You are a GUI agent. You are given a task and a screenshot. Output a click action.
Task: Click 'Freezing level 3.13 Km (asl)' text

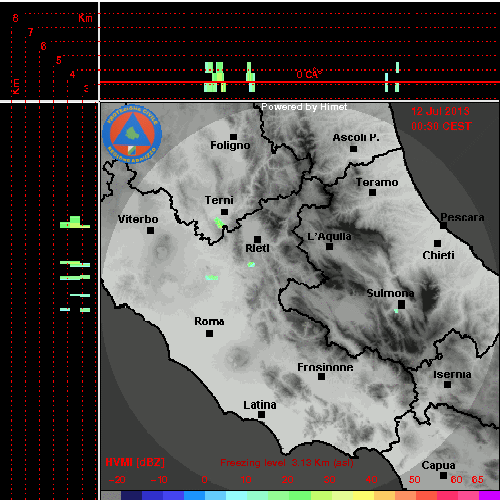pos(287,463)
